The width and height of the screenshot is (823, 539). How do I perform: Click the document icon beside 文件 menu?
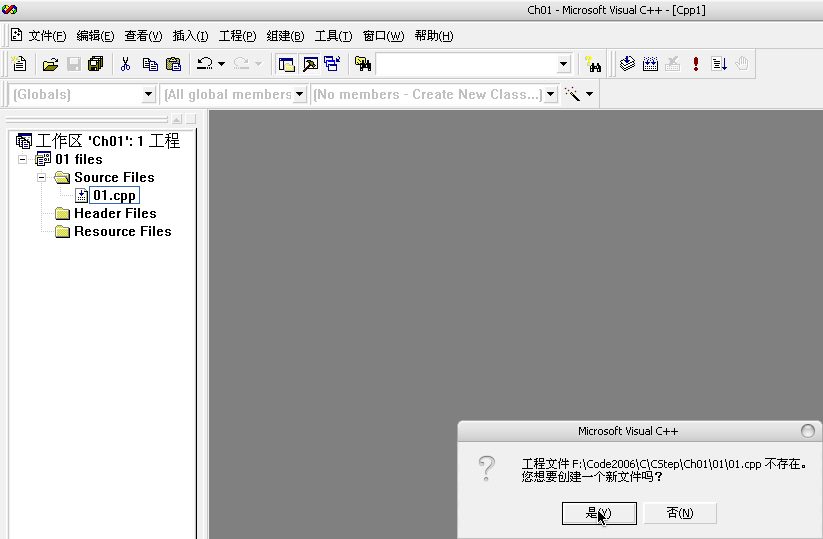click(x=17, y=35)
